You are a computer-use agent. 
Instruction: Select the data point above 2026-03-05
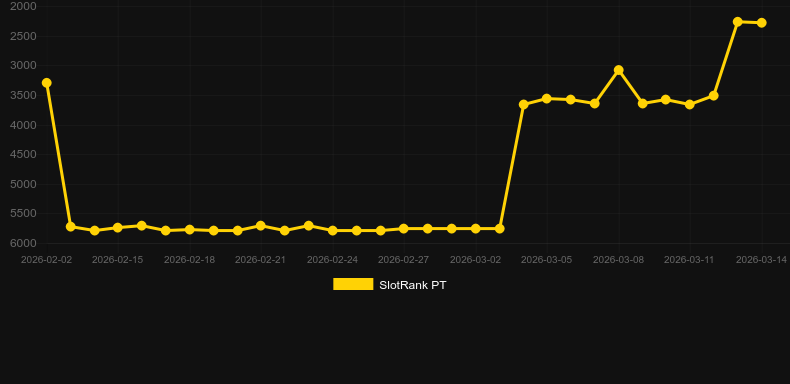point(547,99)
